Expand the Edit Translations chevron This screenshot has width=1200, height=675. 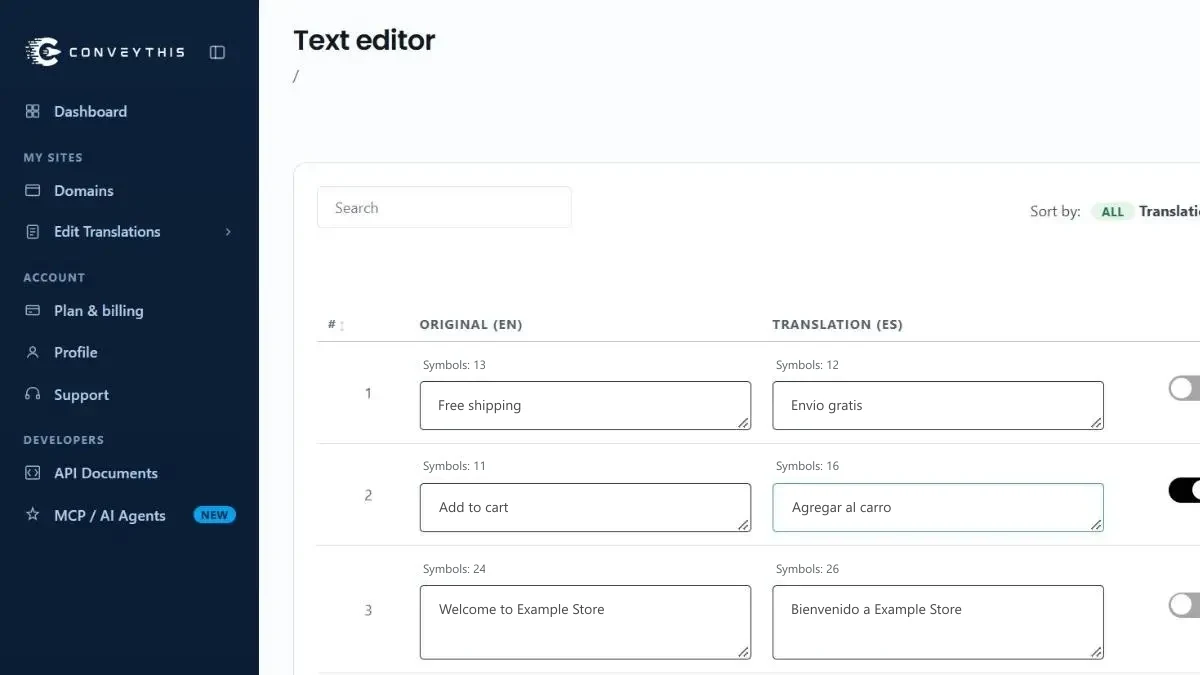click(228, 231)
